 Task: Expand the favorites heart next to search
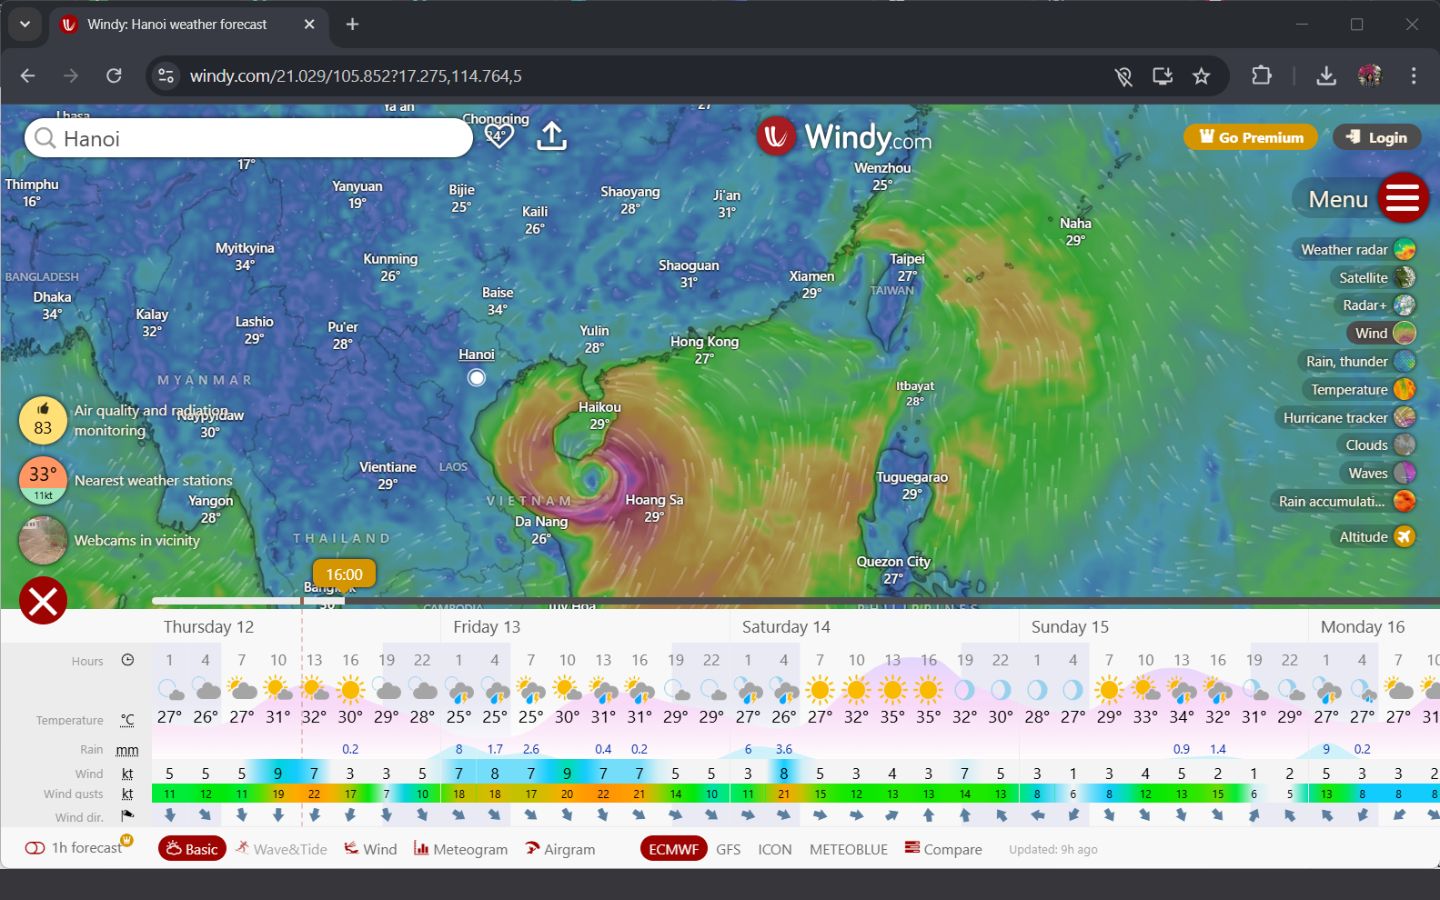tap(498, 135)
